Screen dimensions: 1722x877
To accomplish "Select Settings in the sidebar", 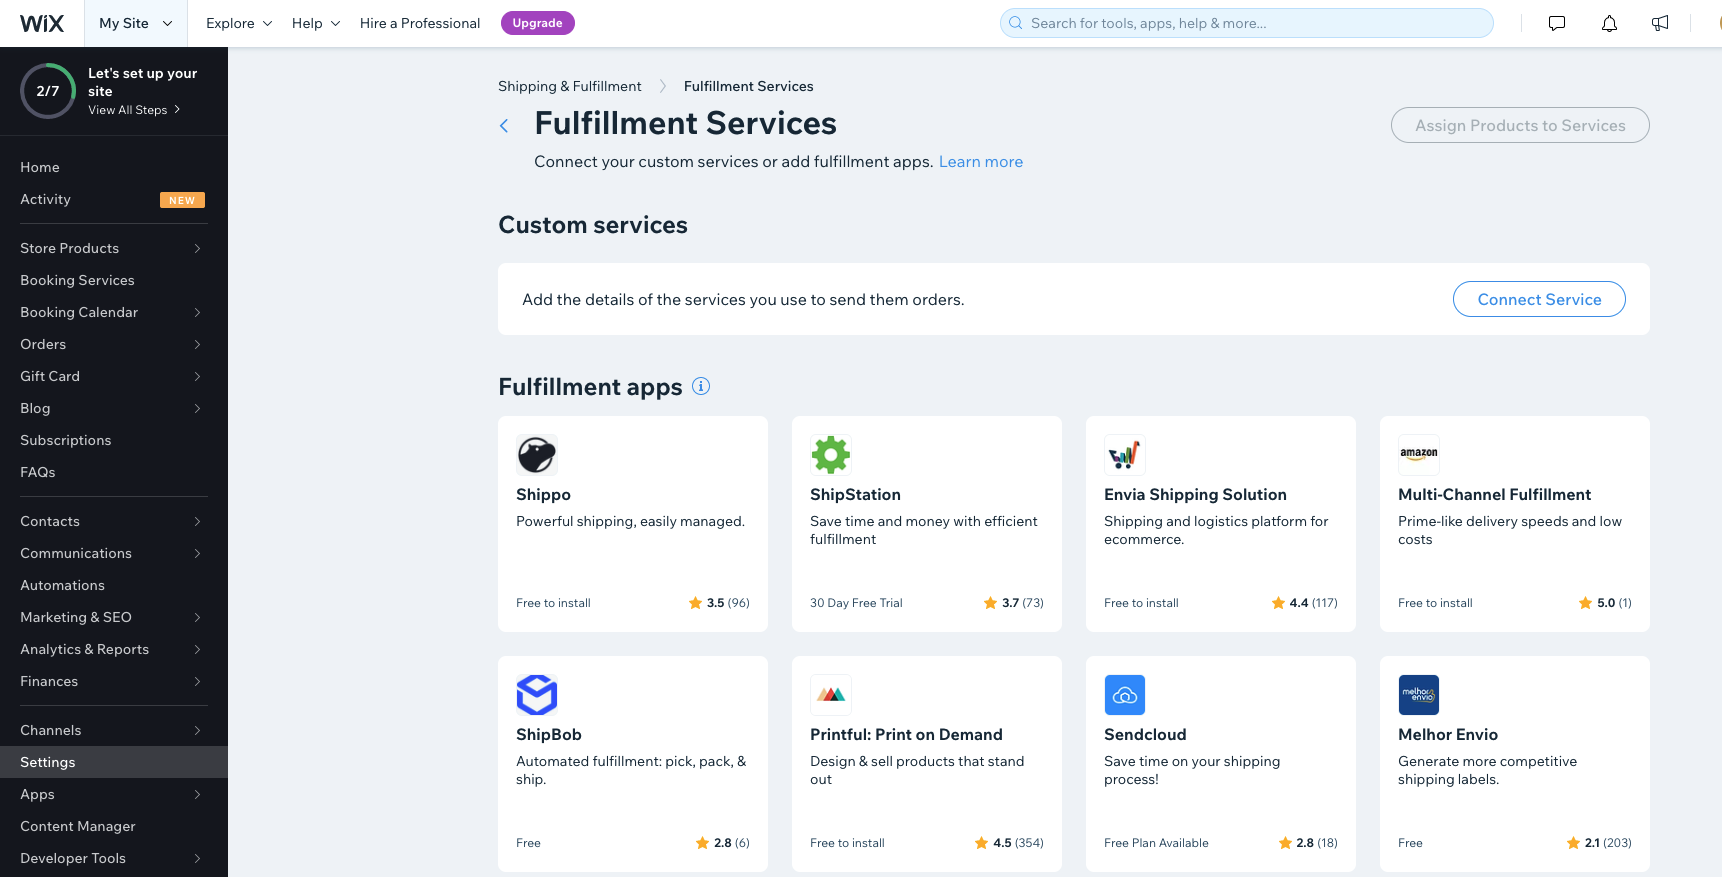I will 114,762.
